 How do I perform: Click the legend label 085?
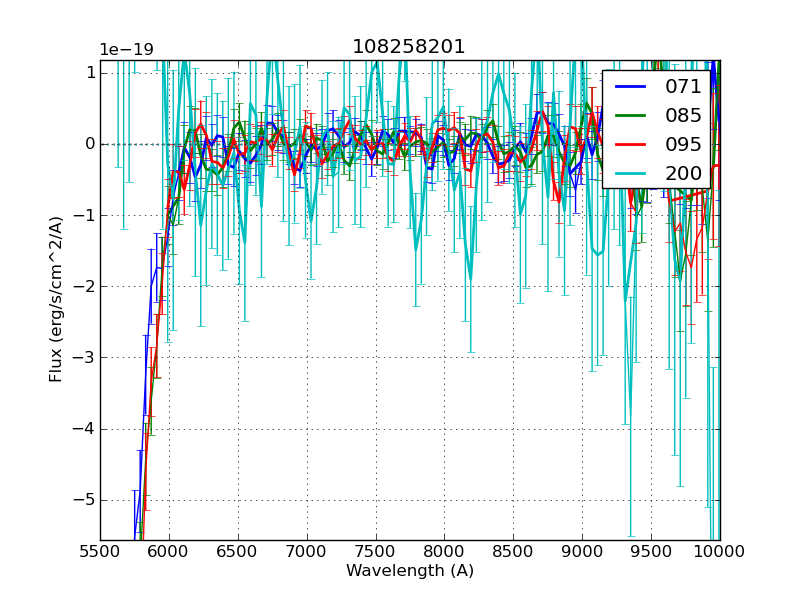[683, 116]
